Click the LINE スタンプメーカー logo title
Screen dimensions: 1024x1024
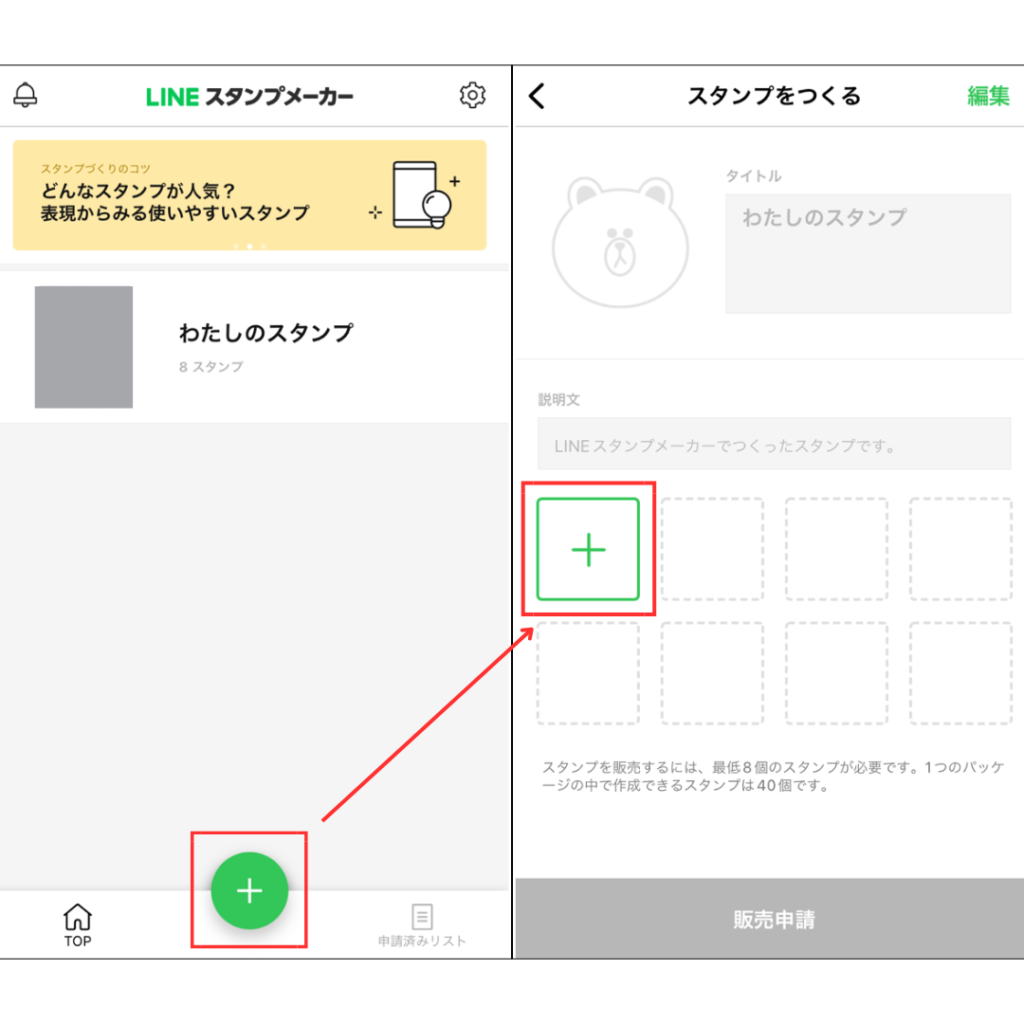249,97
